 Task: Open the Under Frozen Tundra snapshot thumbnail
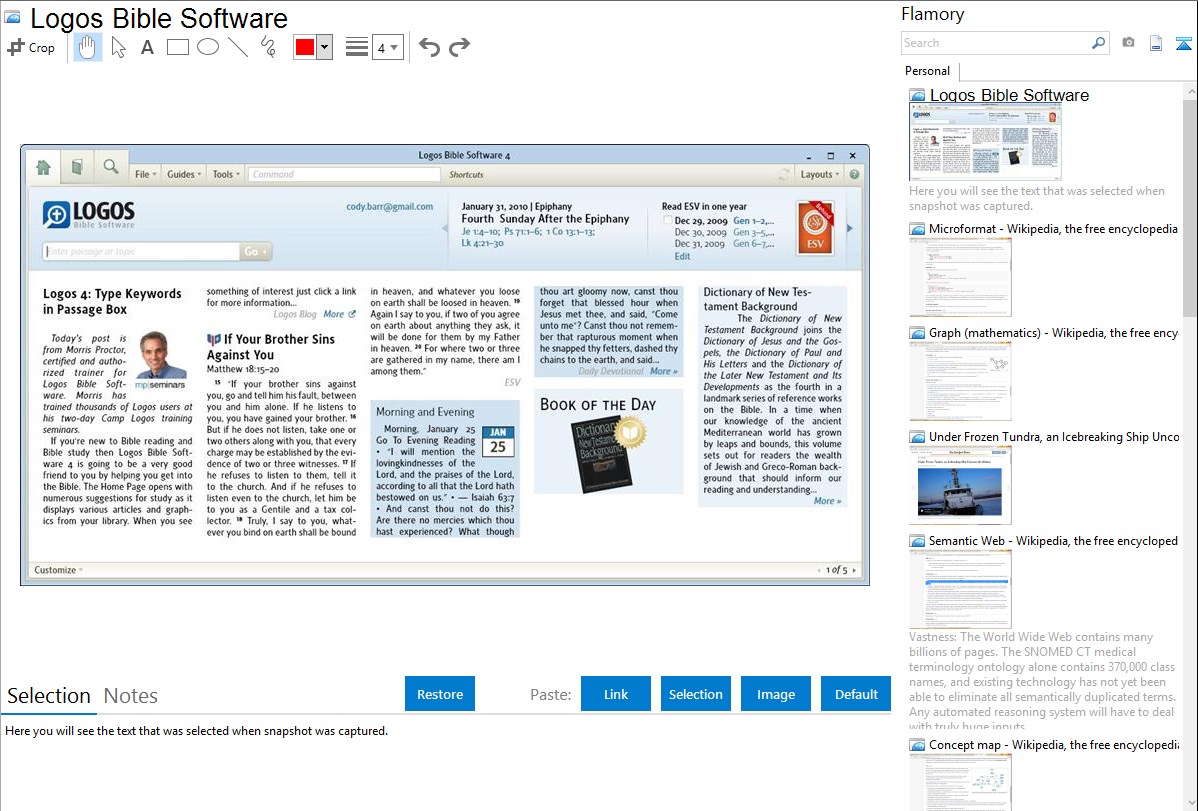tap(960, 485)
